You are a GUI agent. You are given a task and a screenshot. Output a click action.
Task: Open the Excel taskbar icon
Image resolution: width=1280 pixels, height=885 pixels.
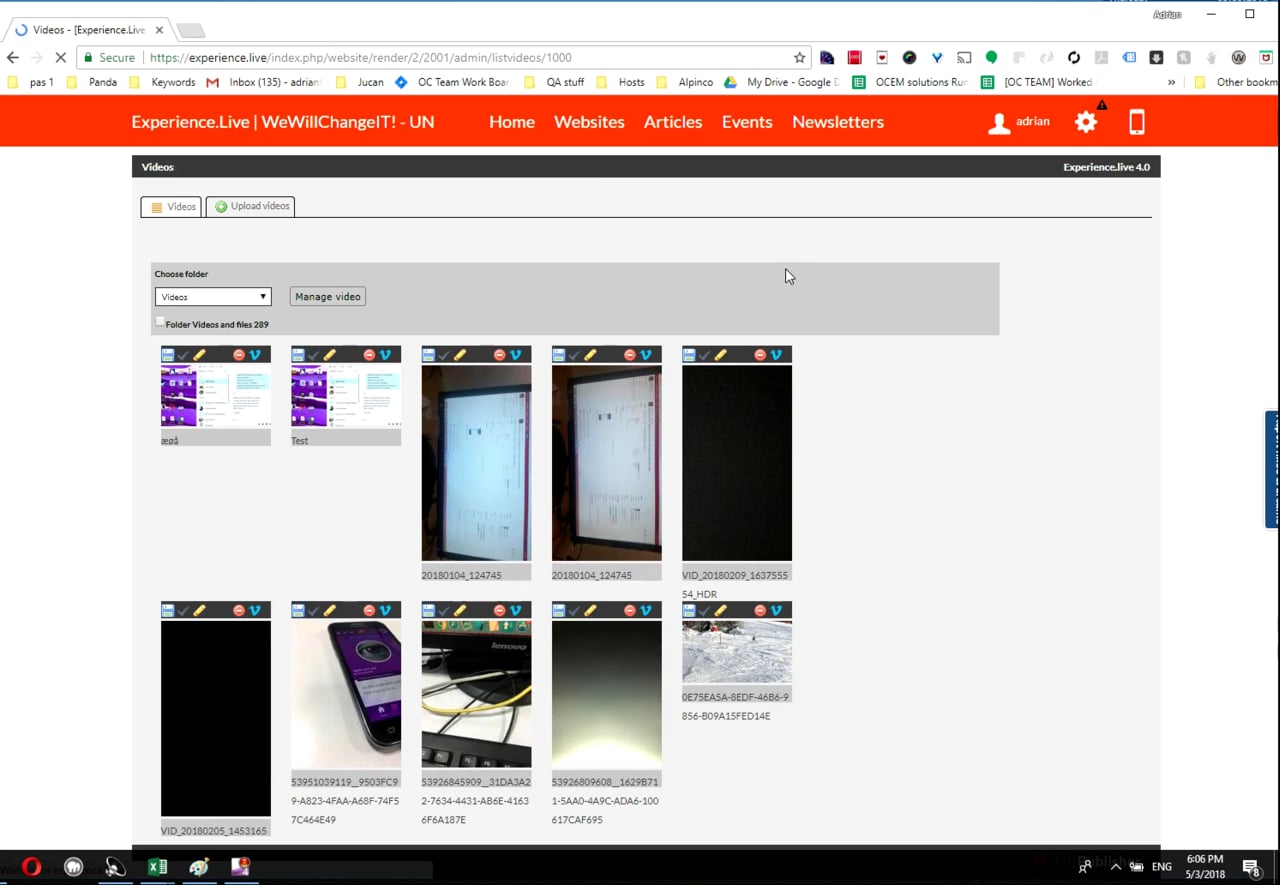coord(157,867)
